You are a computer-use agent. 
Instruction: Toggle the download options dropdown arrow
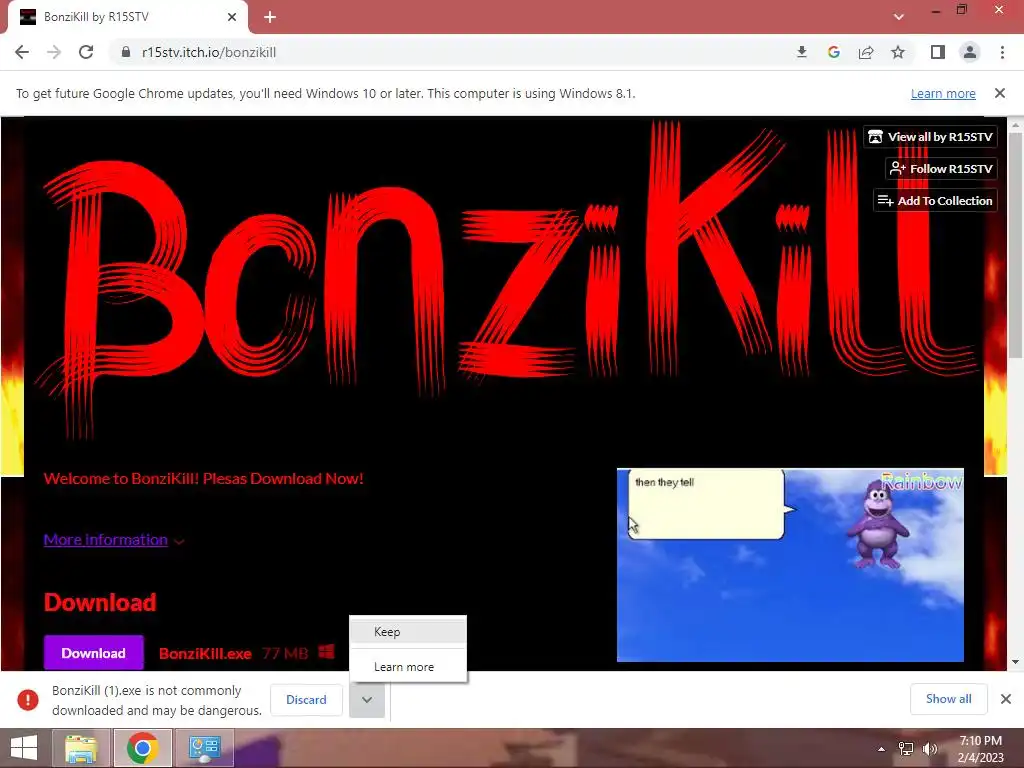[367, 699]
